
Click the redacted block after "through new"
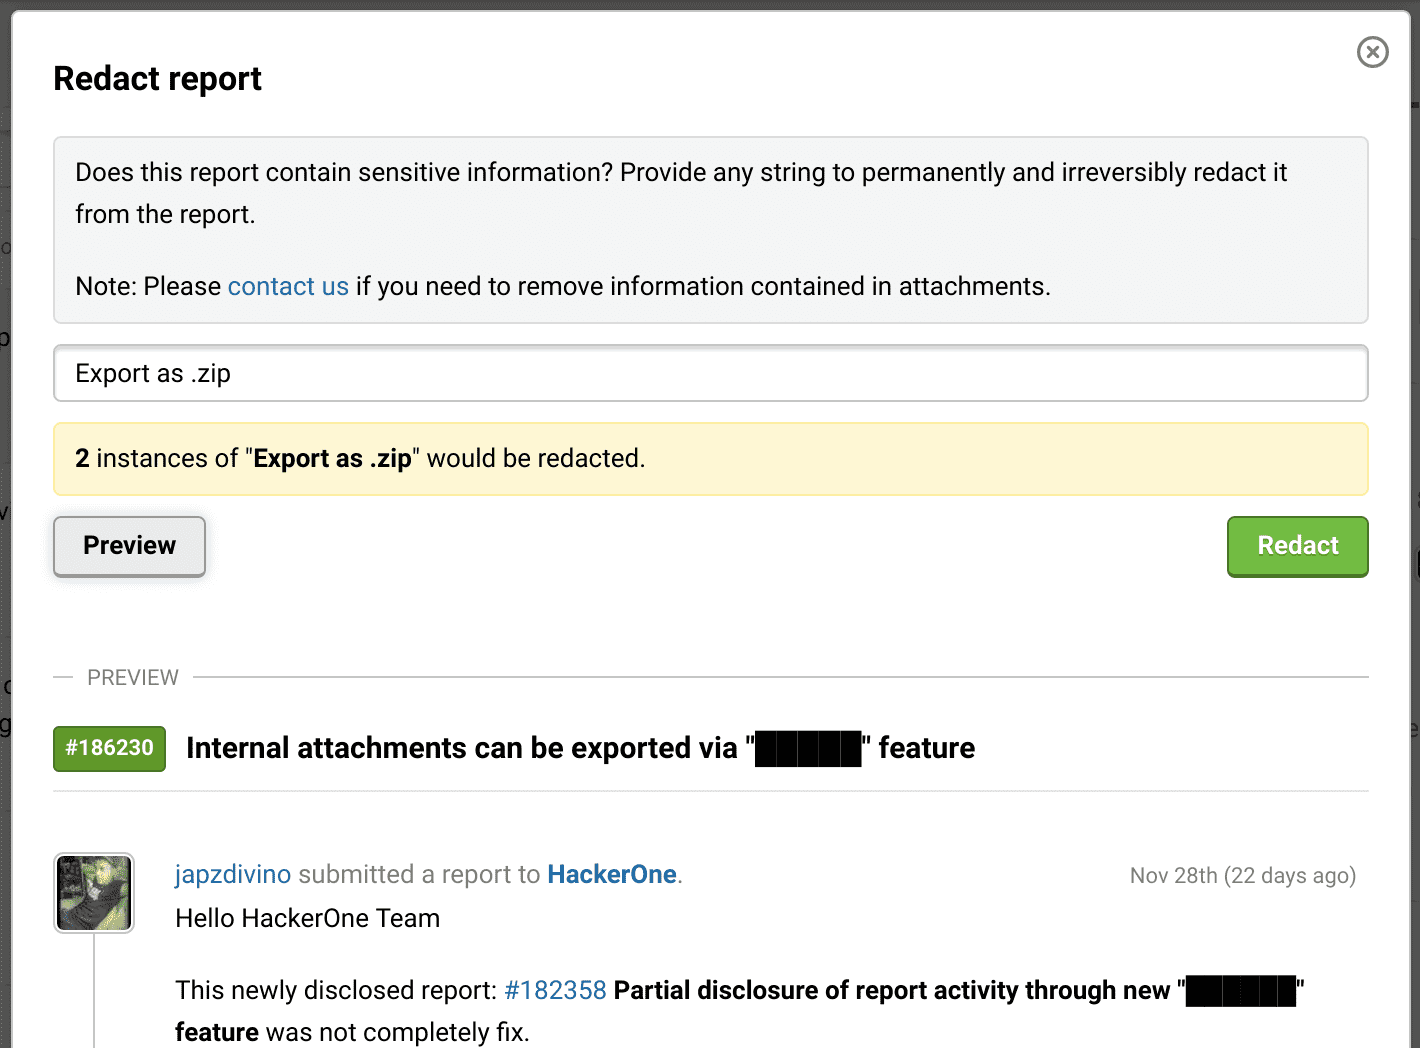click(1240, 991)
